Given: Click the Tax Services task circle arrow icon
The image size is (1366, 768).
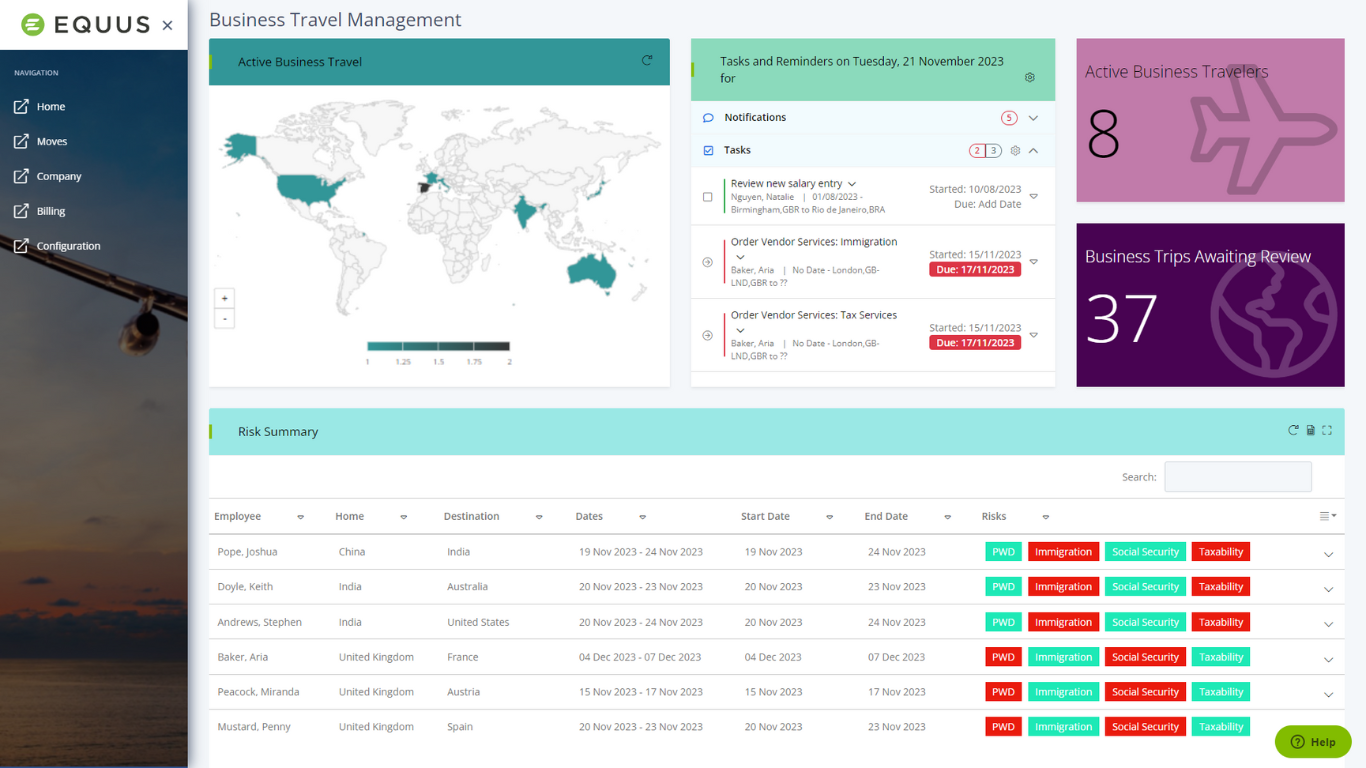Looking at the screenshot, I should [708, 336].
